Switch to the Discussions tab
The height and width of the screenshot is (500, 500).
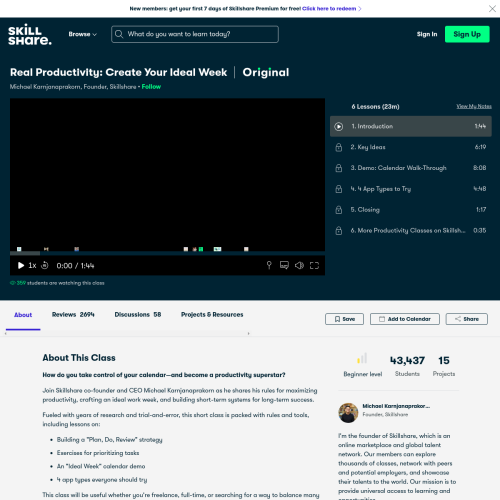[x=138, y=314]
